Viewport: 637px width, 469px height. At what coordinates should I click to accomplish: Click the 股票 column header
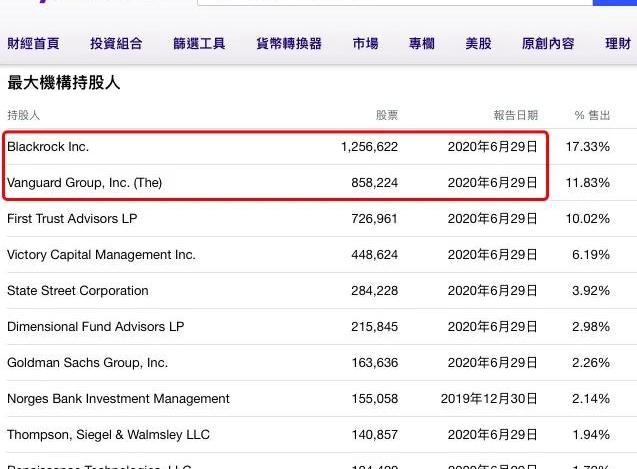(x=387, y=115)
